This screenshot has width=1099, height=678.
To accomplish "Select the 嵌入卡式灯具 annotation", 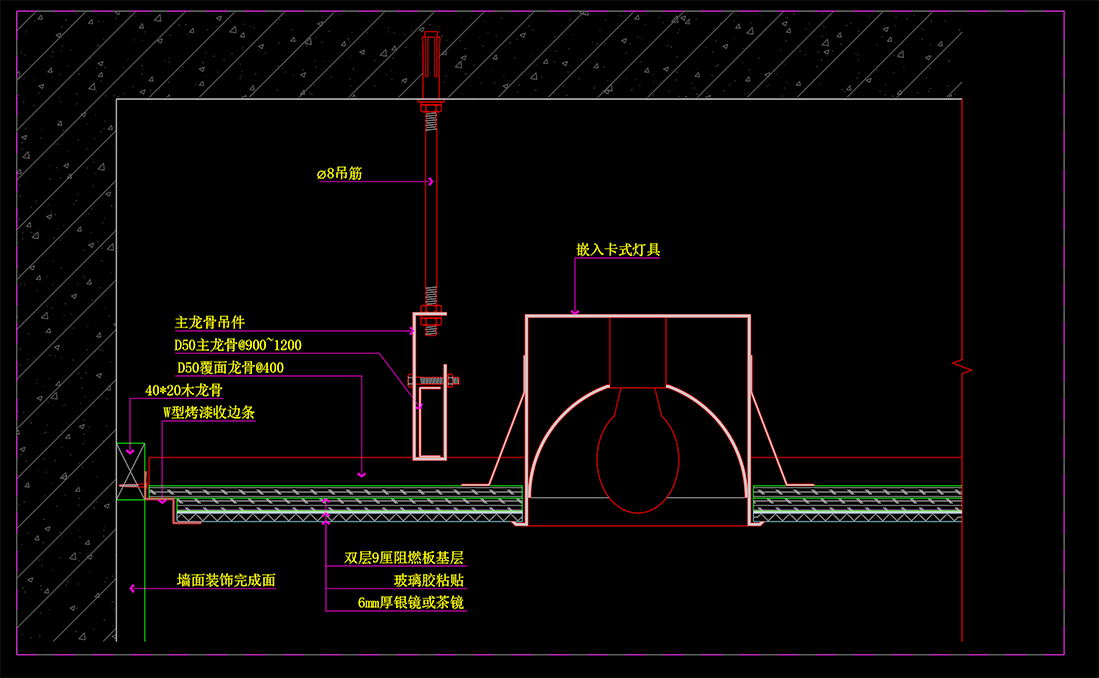I will coord(618,249).
